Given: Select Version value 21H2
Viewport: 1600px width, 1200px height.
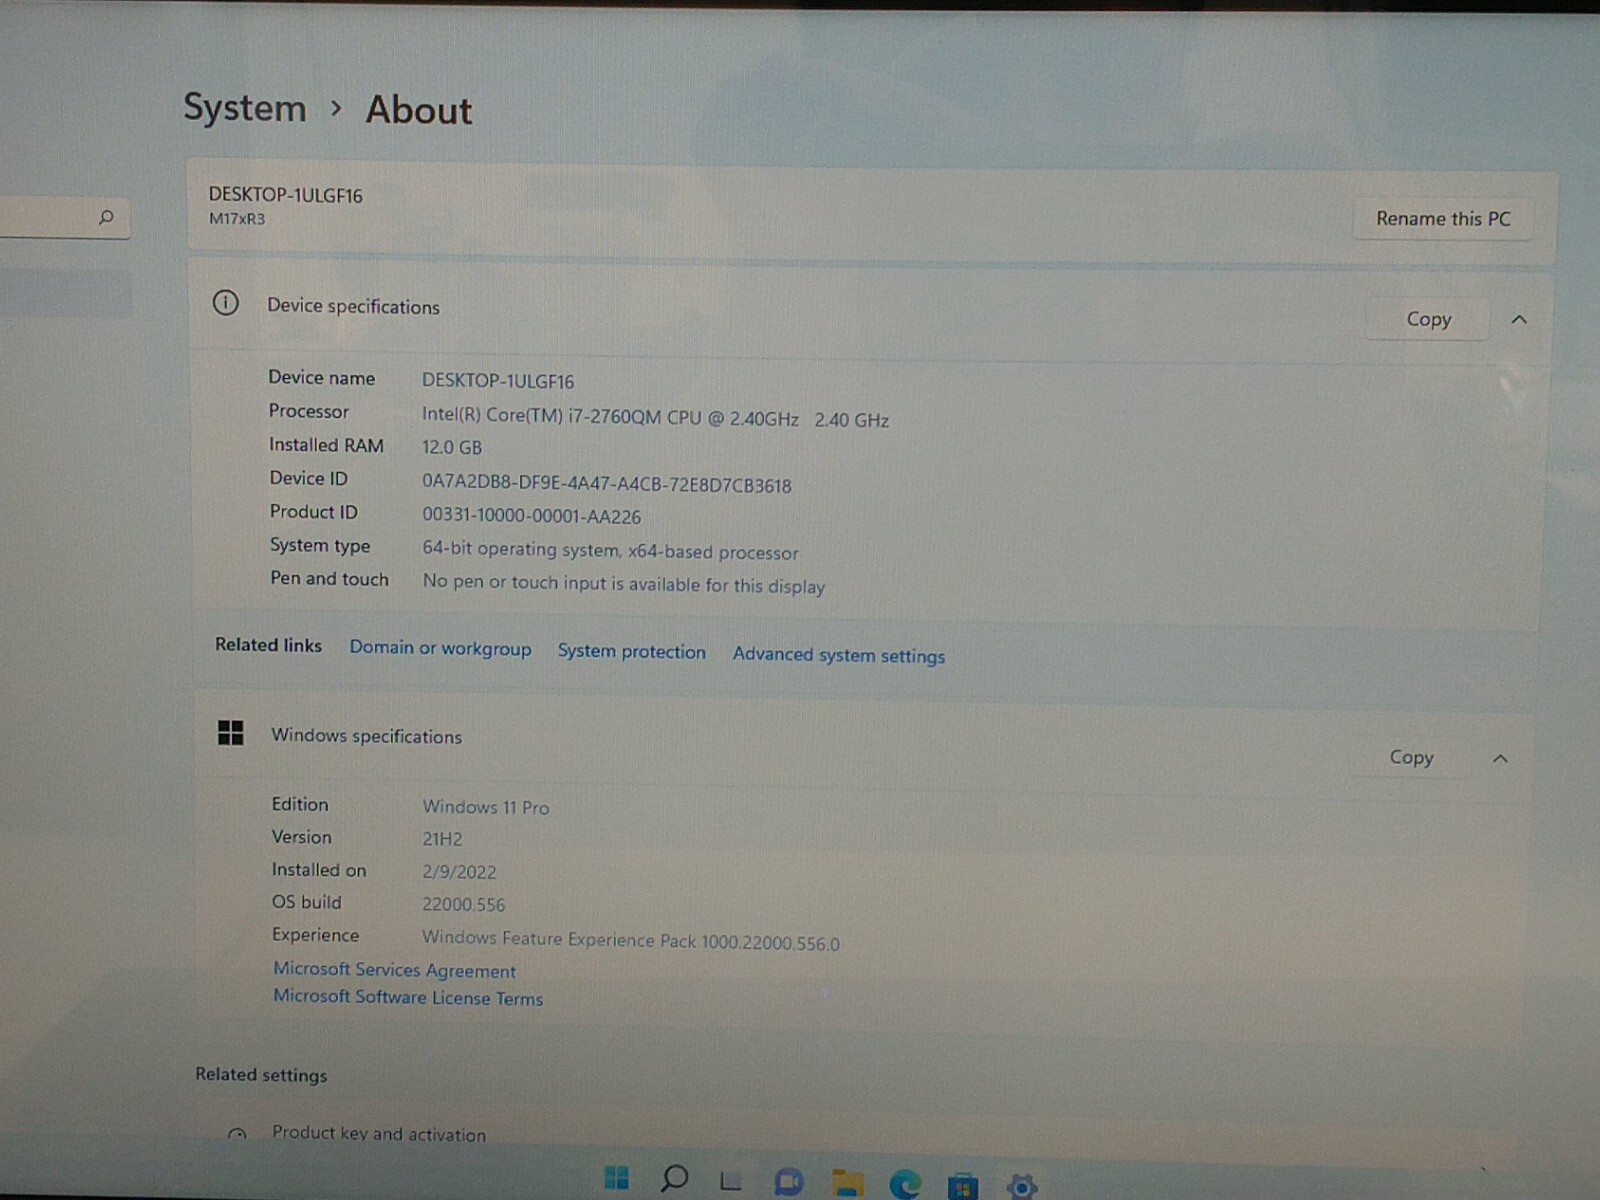Looking at the screenshot, I should pos(442,839).
